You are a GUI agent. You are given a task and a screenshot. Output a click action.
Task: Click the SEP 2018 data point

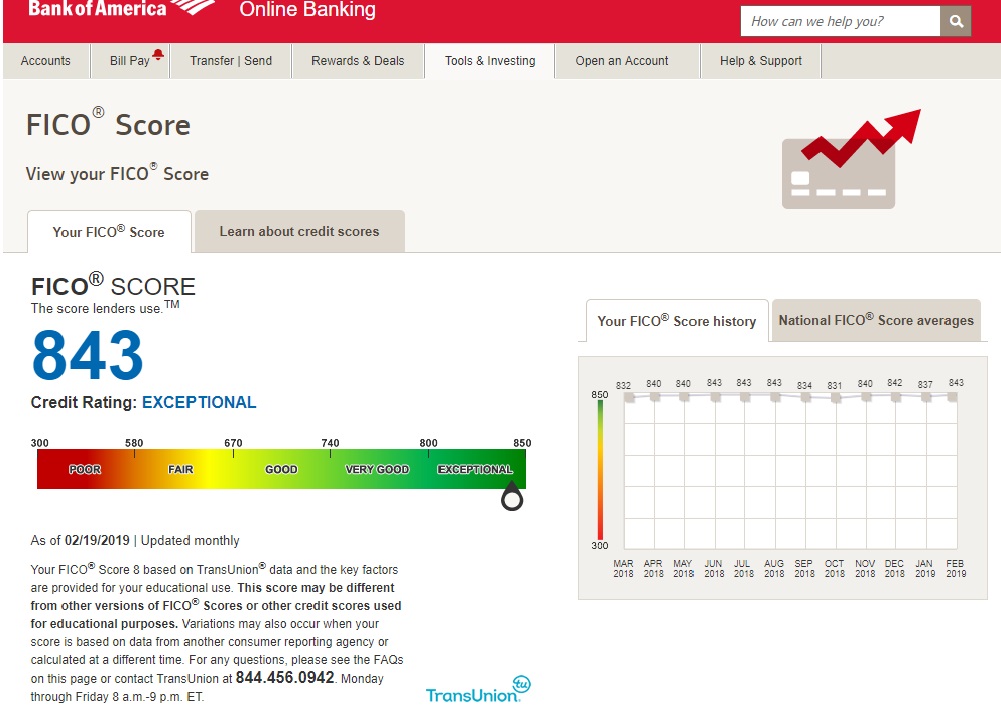click(806, 398)
